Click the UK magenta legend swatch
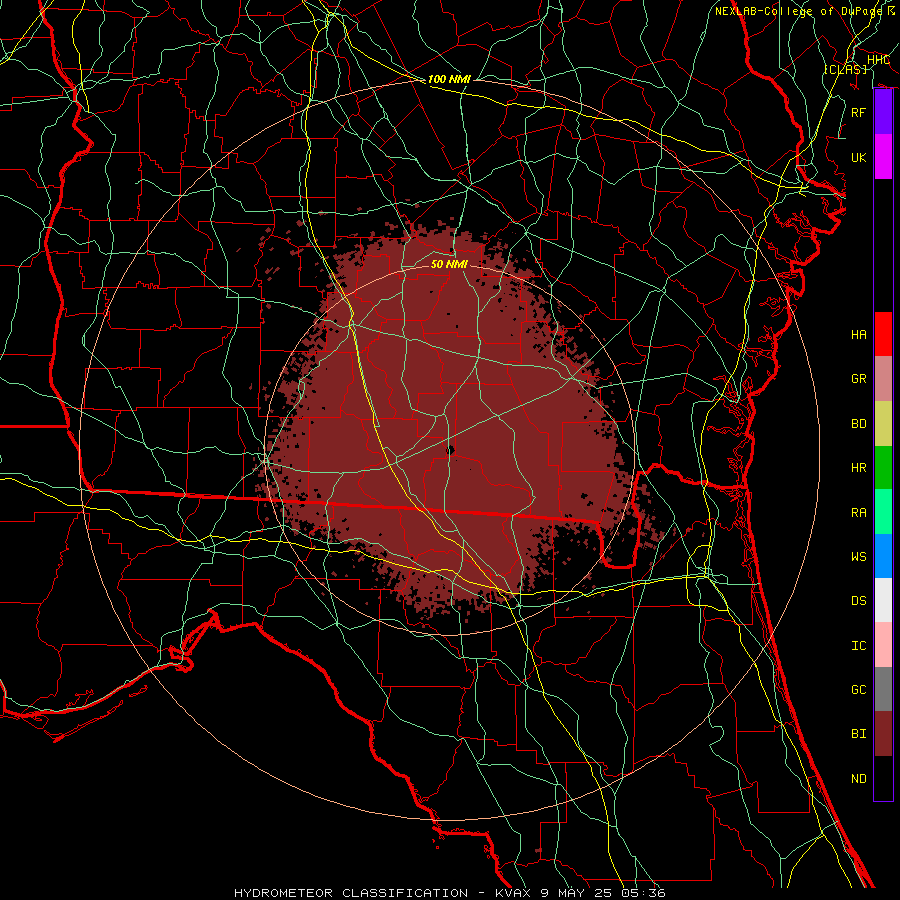The height and width of the screenshot is (900, 900). (x=883, y=157)
